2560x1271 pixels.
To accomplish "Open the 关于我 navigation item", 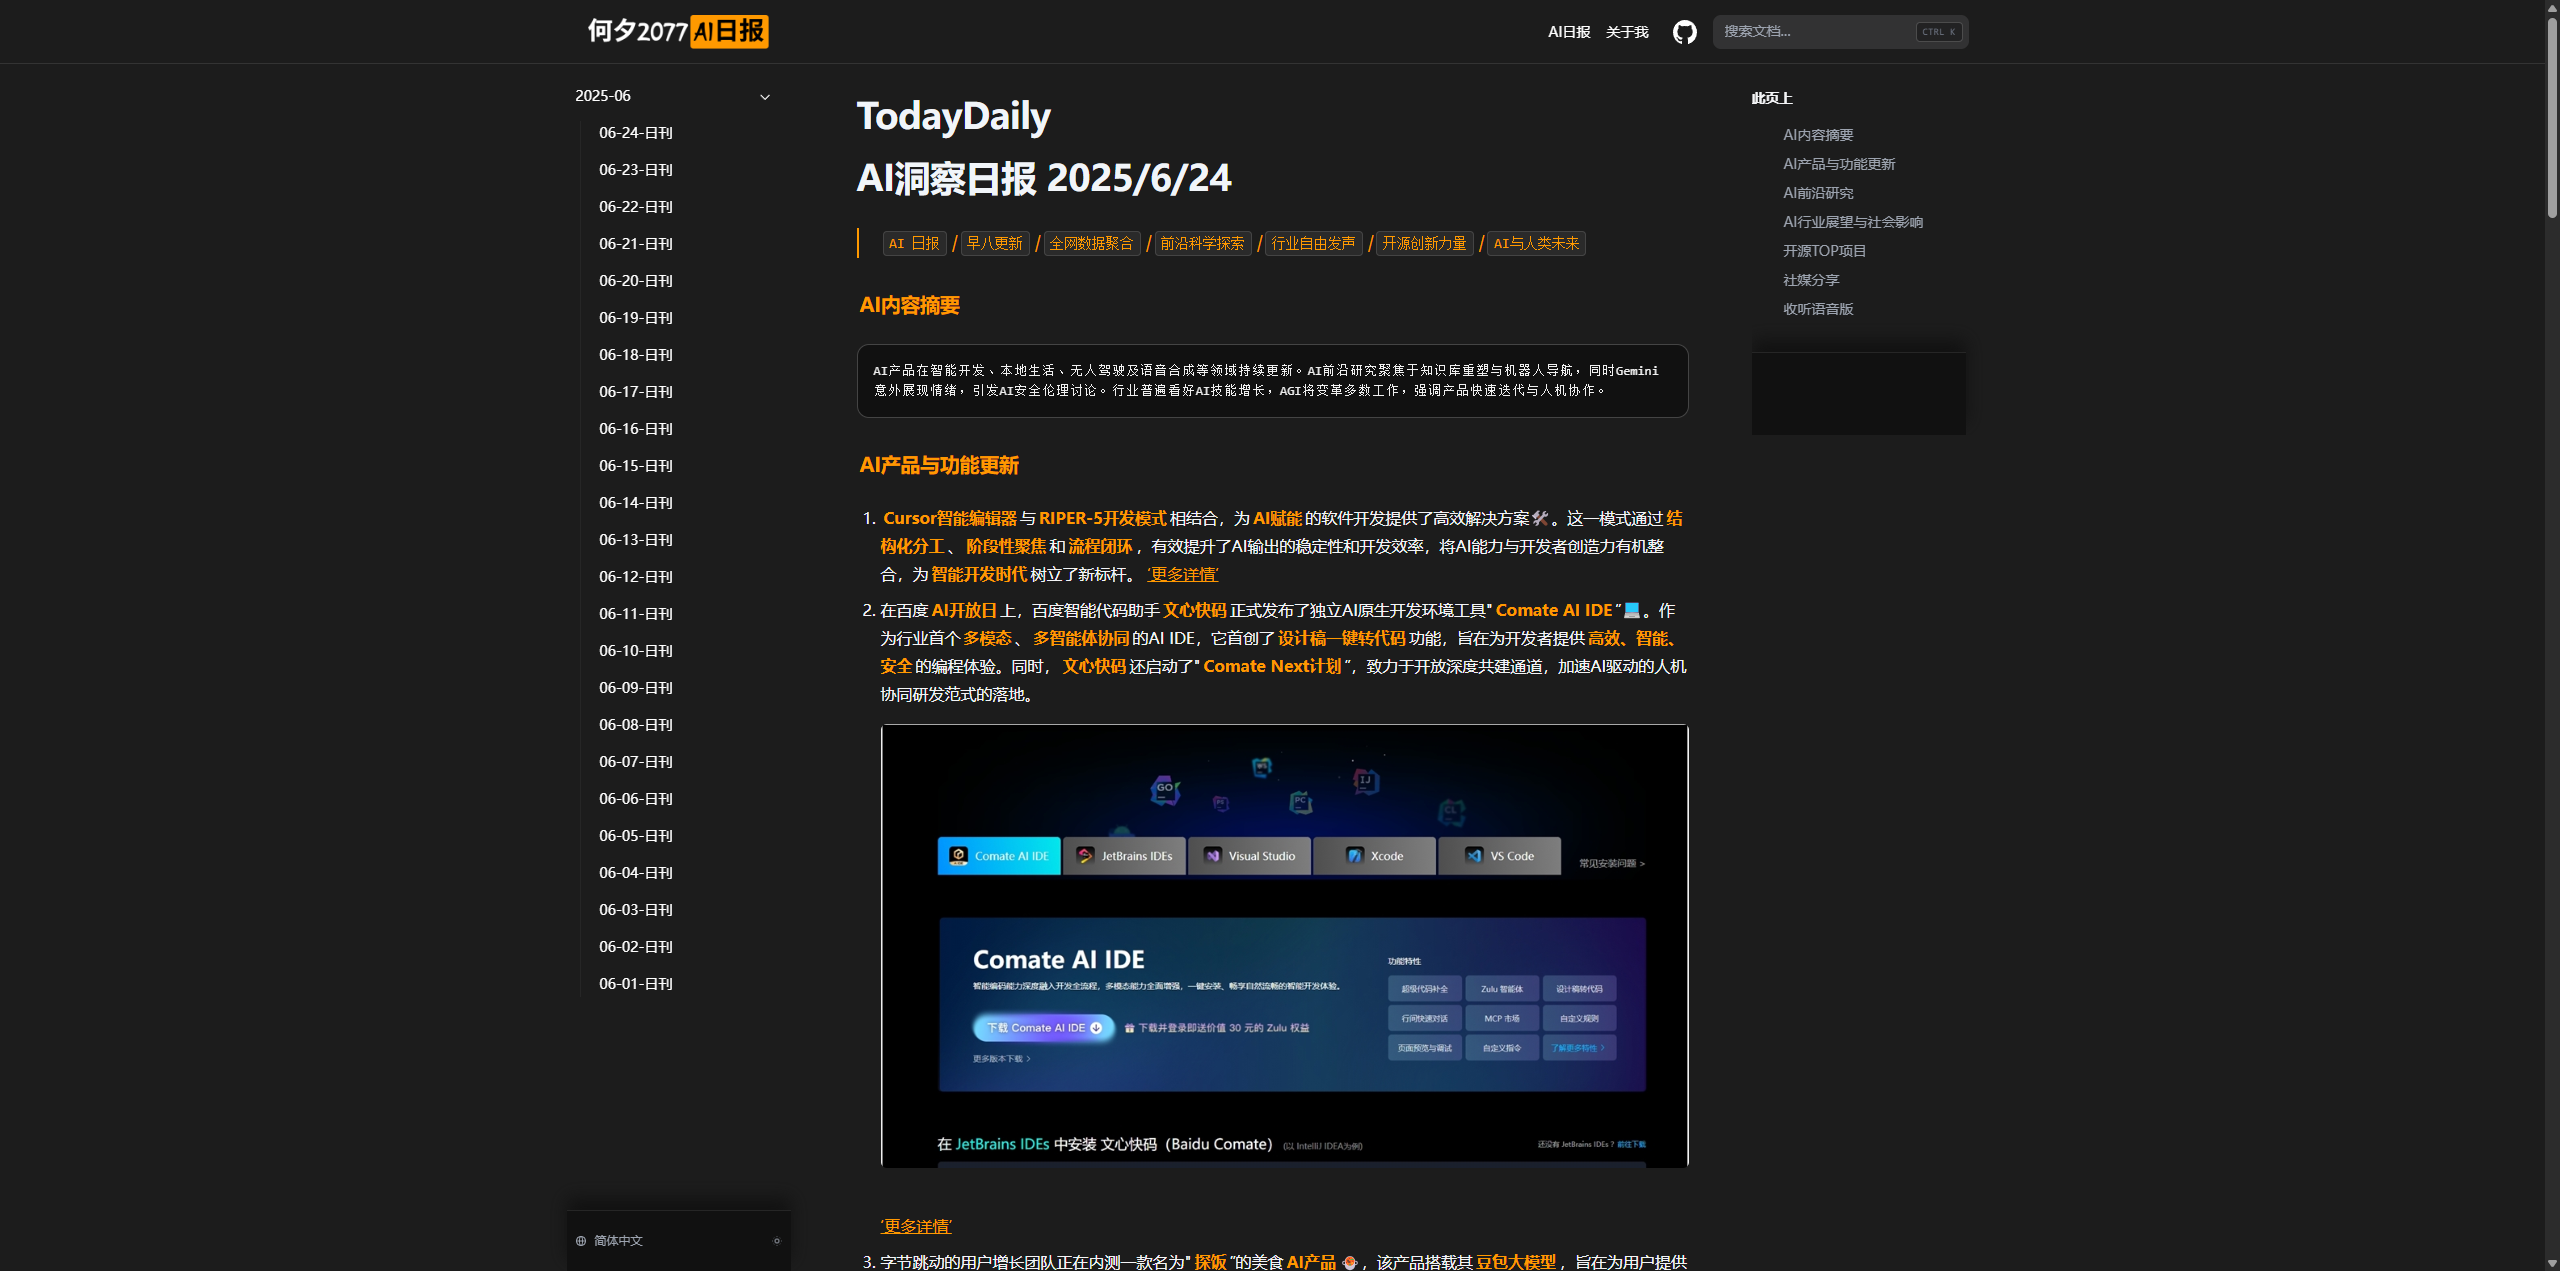I will tap(1627, 32).
